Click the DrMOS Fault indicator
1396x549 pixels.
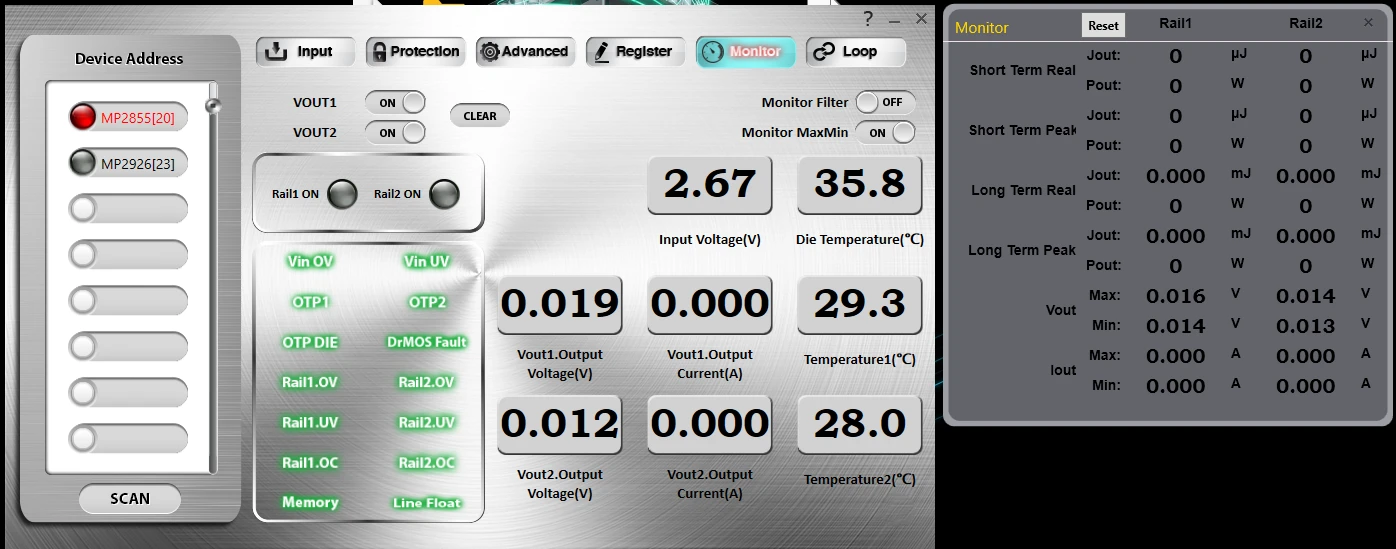coord(427,342)
